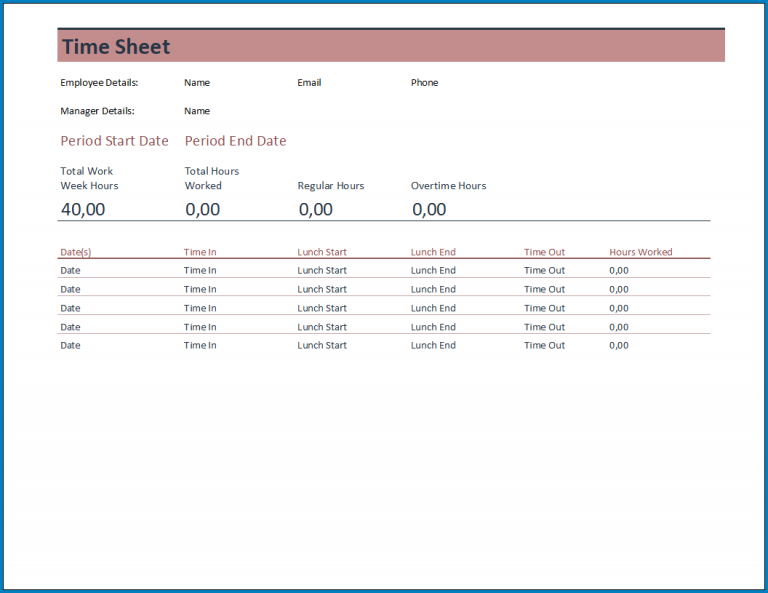Select the Date cell in last table row
Viewport: 768px width, 593px height.
click(70, 346)
